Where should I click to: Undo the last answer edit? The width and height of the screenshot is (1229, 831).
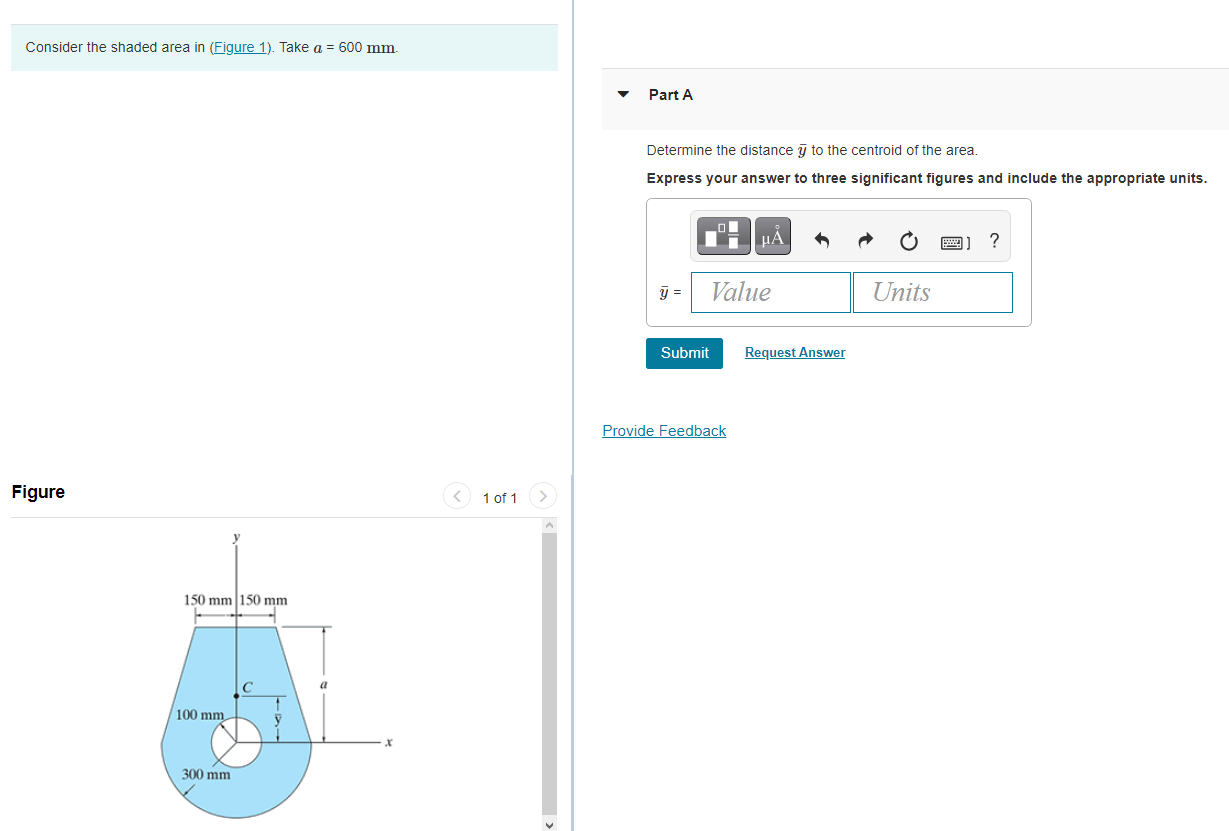[821, 240]
